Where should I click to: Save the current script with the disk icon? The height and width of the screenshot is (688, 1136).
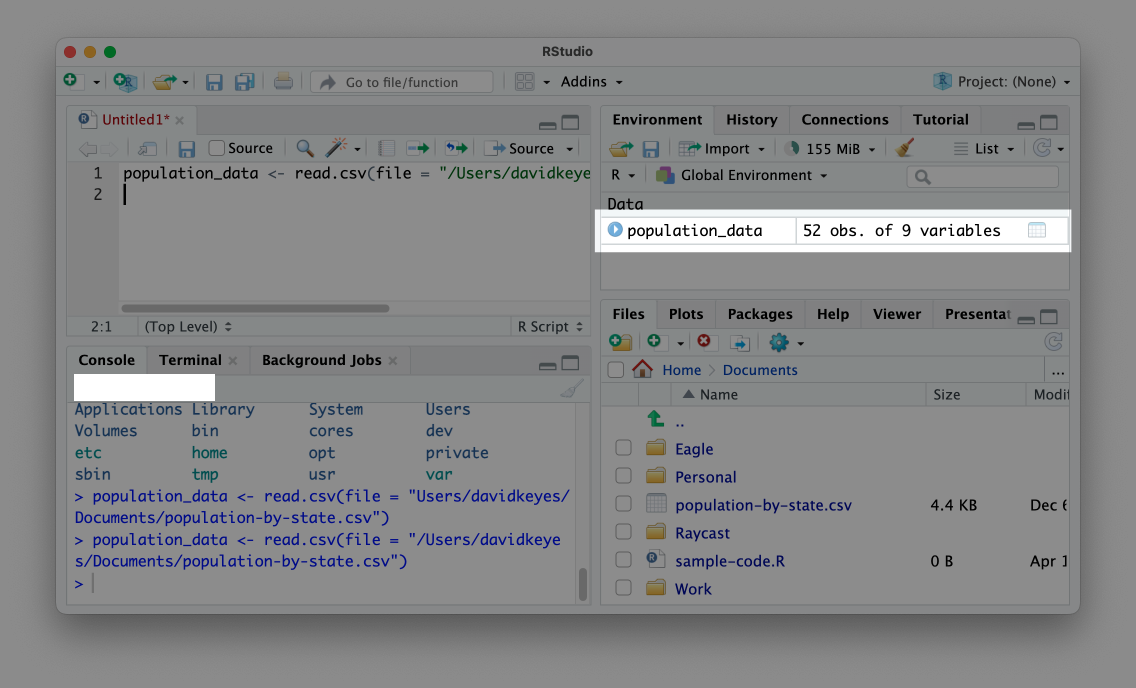coord(186,147)
